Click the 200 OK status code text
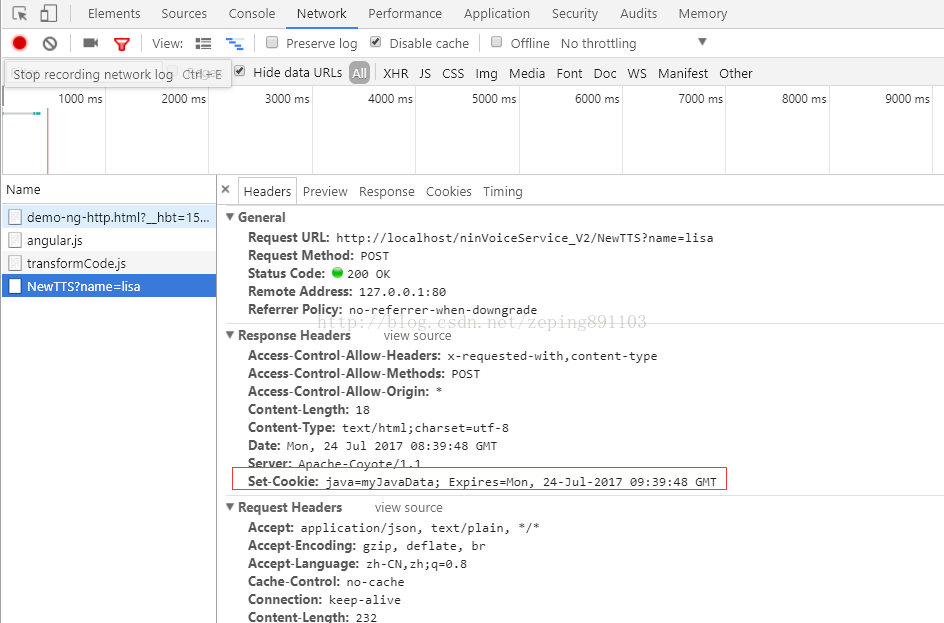Screen dimensions: 944x623 tap(368, 274)
